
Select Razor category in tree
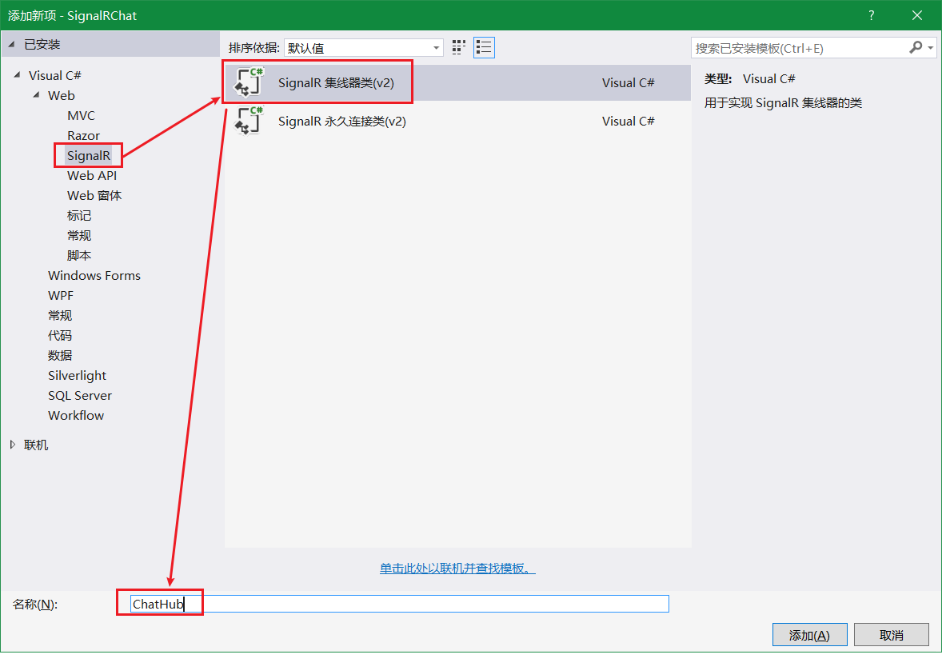coord(83,136)
